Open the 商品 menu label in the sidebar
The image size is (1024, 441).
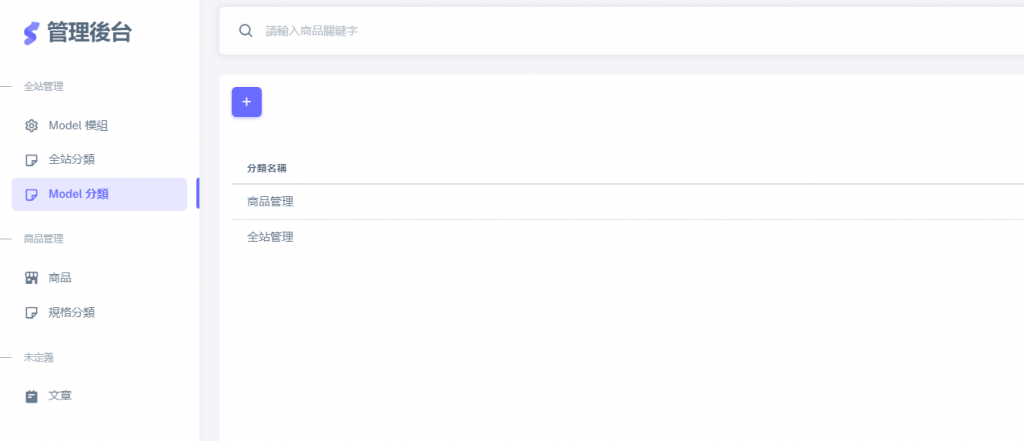click(60, 278)
